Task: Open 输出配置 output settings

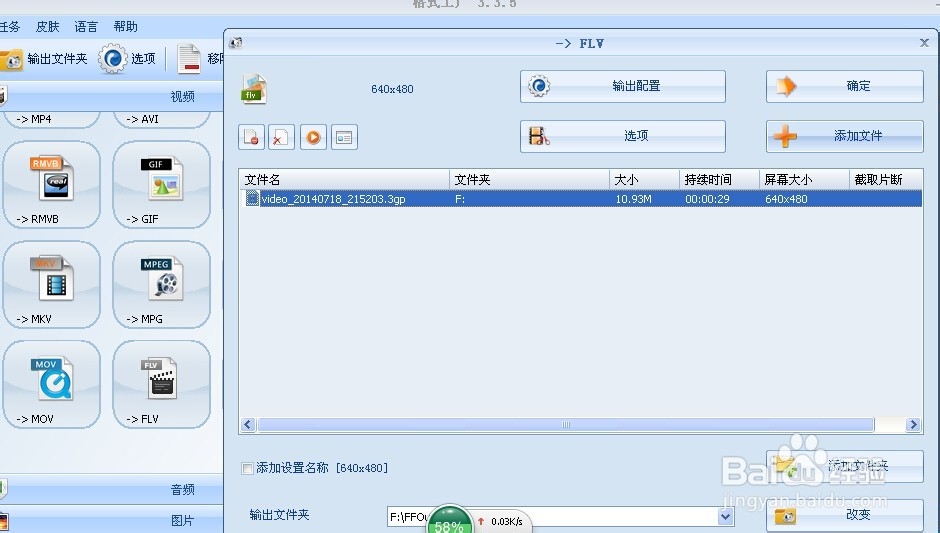Action: pos(623,86)
